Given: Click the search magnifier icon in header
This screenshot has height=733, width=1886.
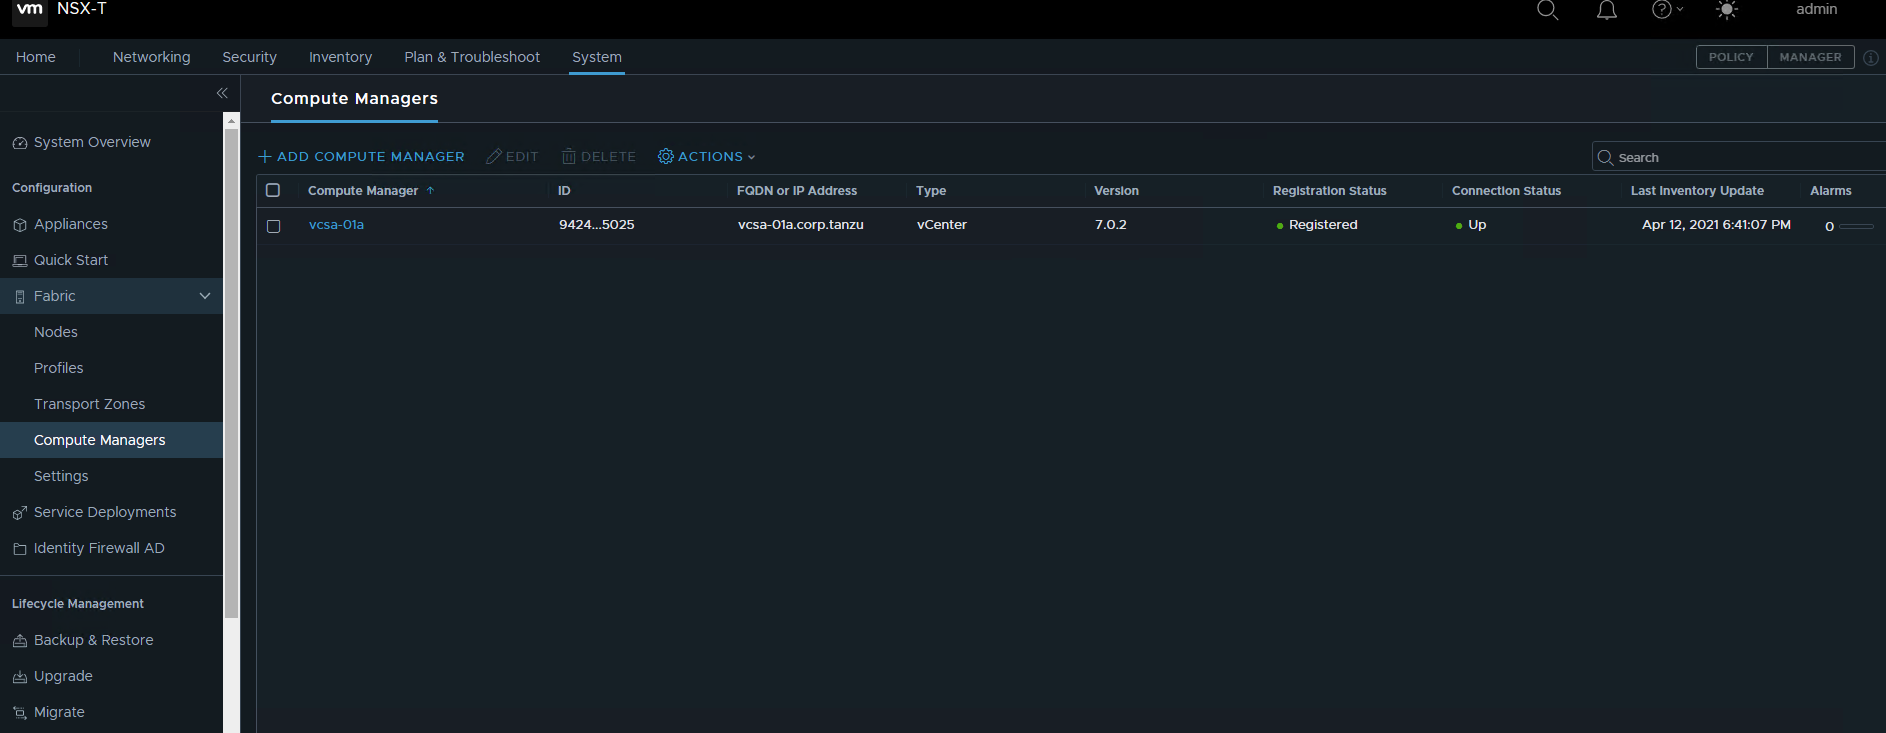Looking at the screenshot, I should (x=1547, y=10).
